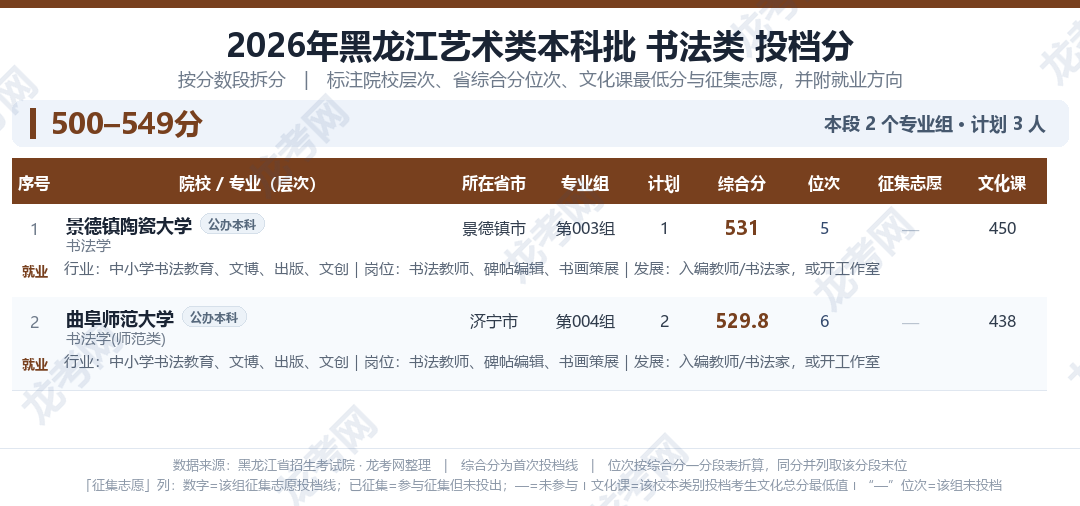
Task: Click the city cell 济宁市
Action: 494,321
